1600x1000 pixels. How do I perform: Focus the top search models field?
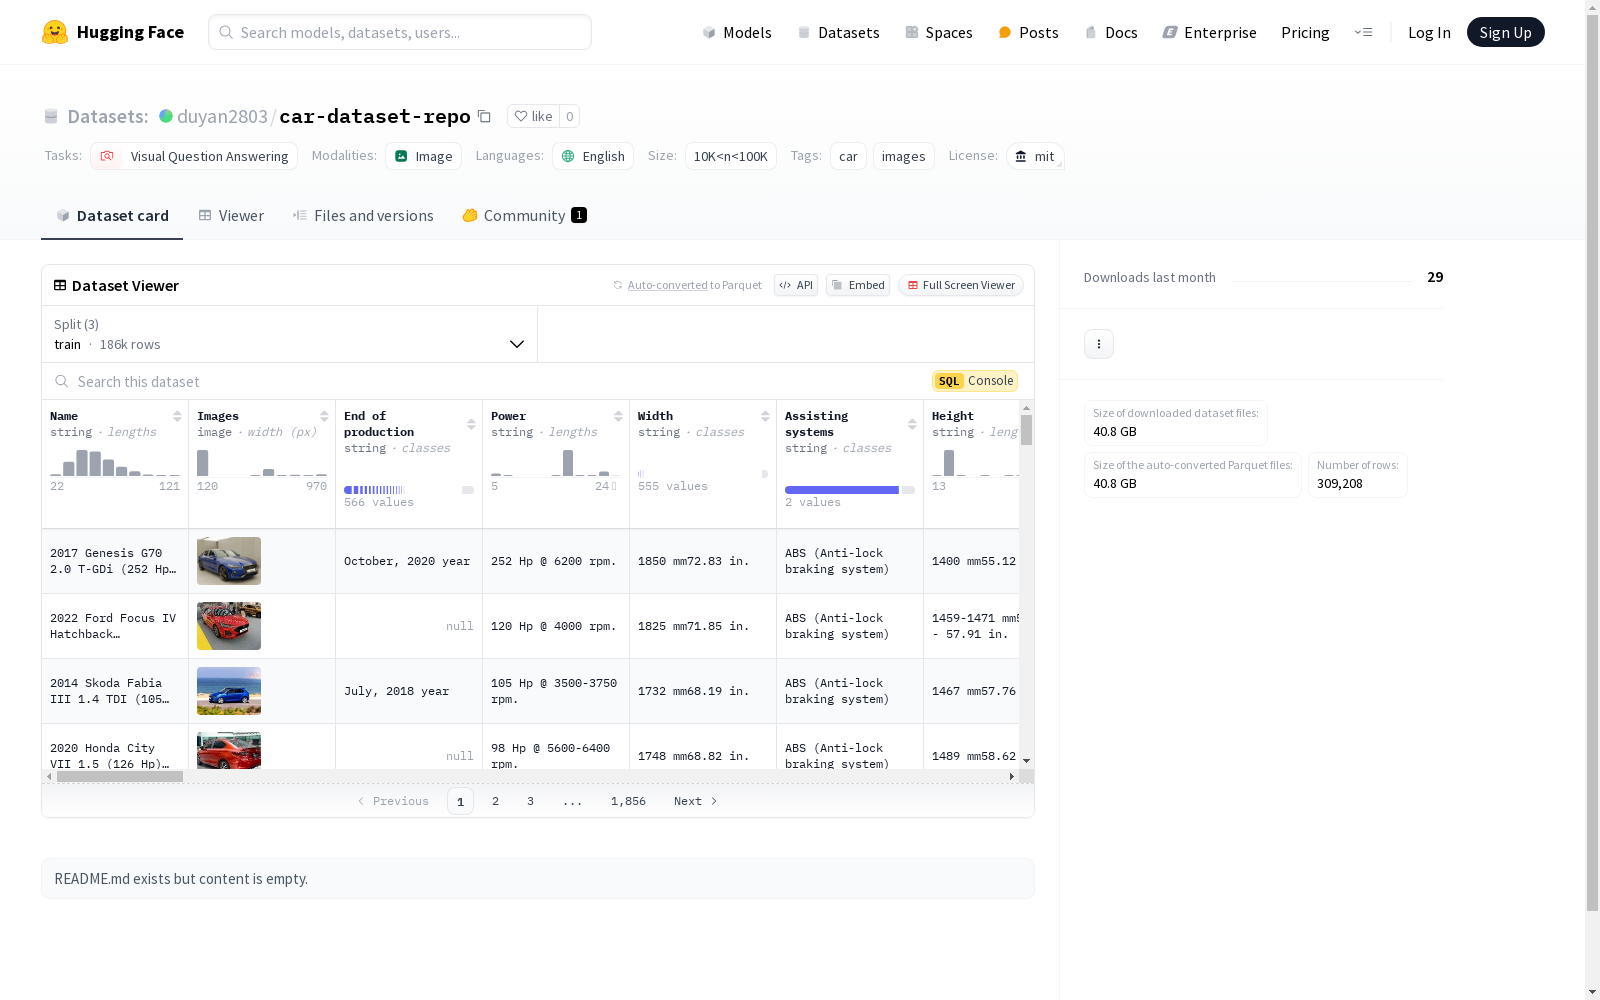[400, 32]
